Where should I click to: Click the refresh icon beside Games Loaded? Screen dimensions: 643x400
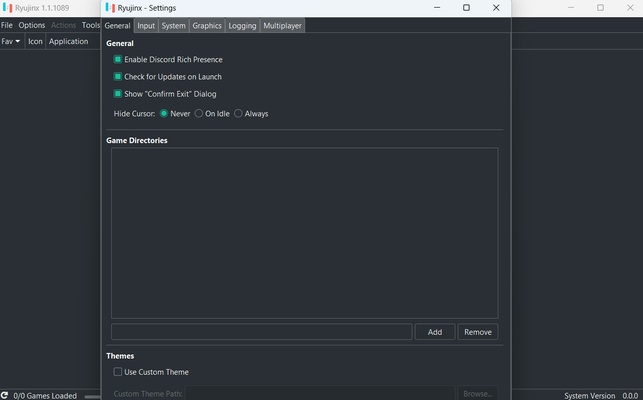[5, 395]
